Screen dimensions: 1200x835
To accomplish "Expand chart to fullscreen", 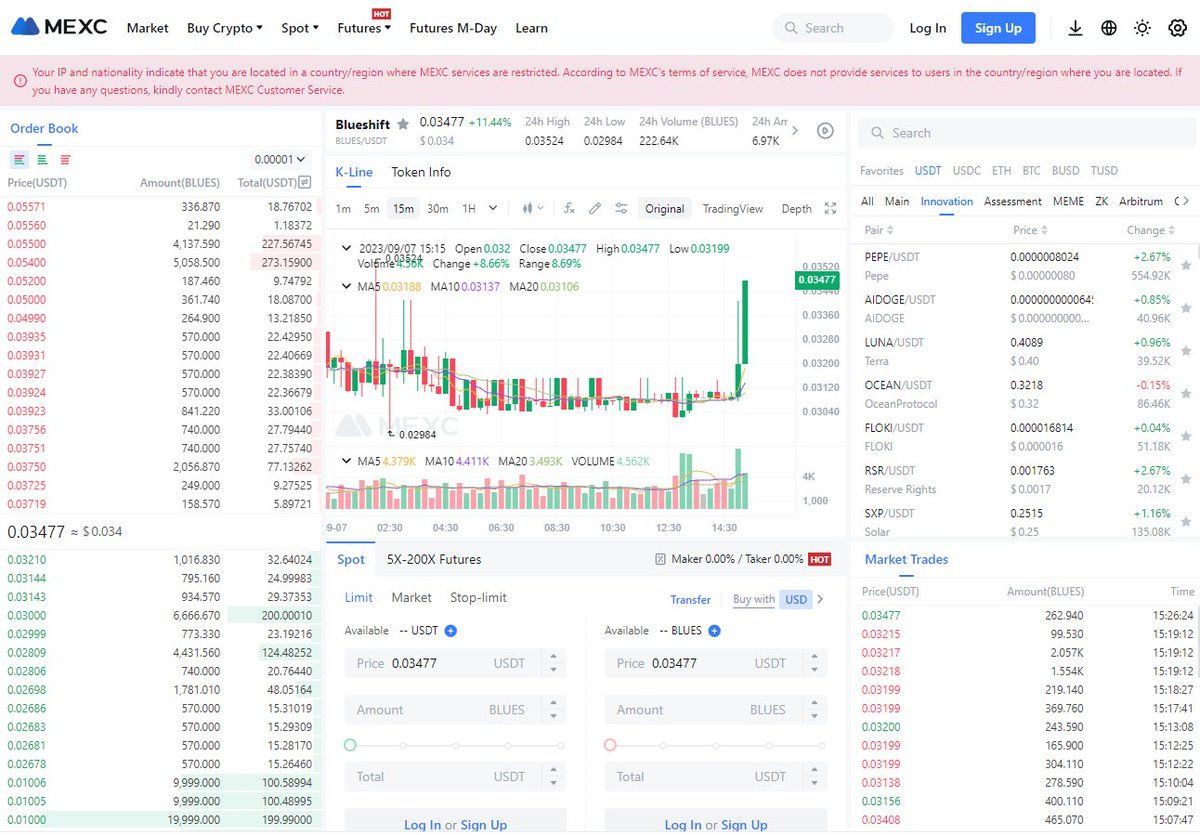I will click(830, 208).
